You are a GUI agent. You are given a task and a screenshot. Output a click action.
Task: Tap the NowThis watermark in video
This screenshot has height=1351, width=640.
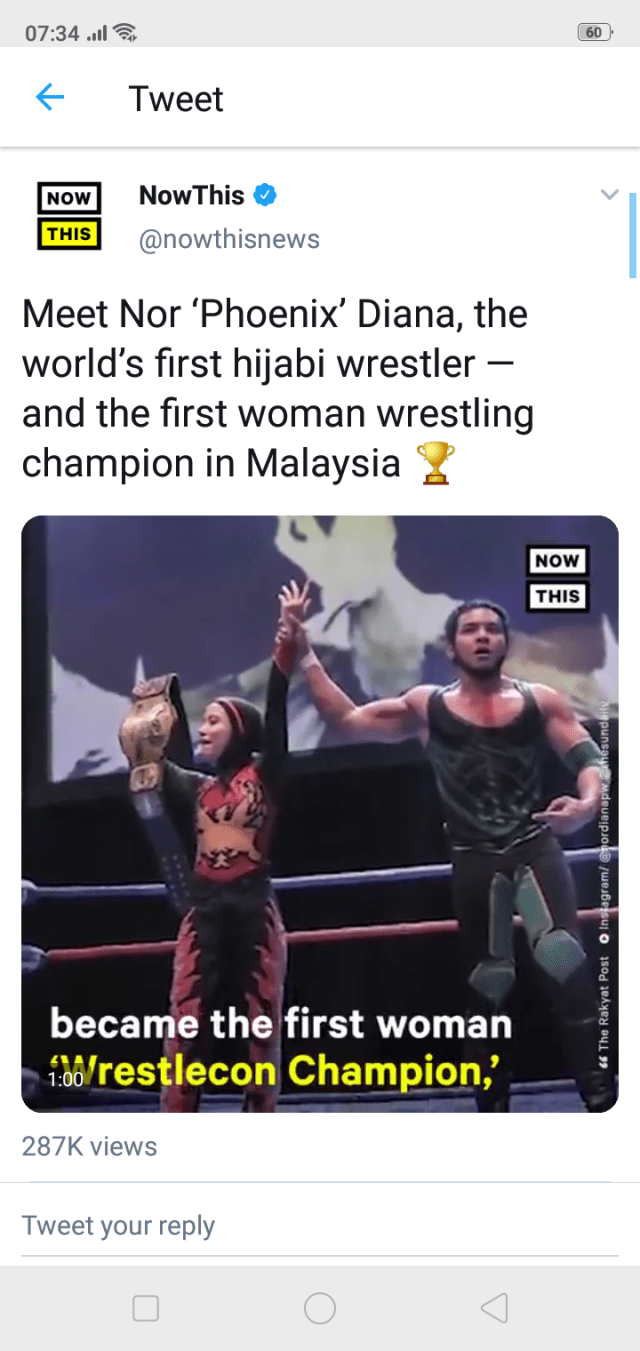(x=558, y=578)
